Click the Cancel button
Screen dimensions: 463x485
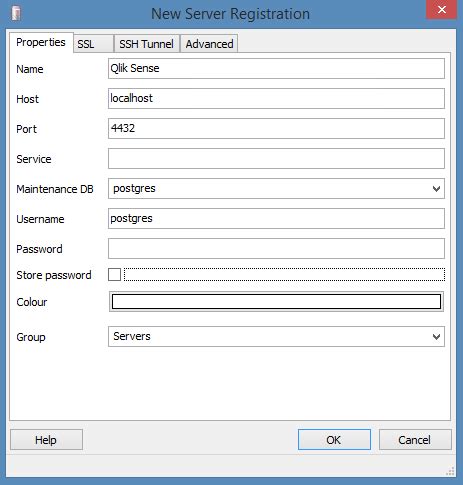[x=415, y=440]
